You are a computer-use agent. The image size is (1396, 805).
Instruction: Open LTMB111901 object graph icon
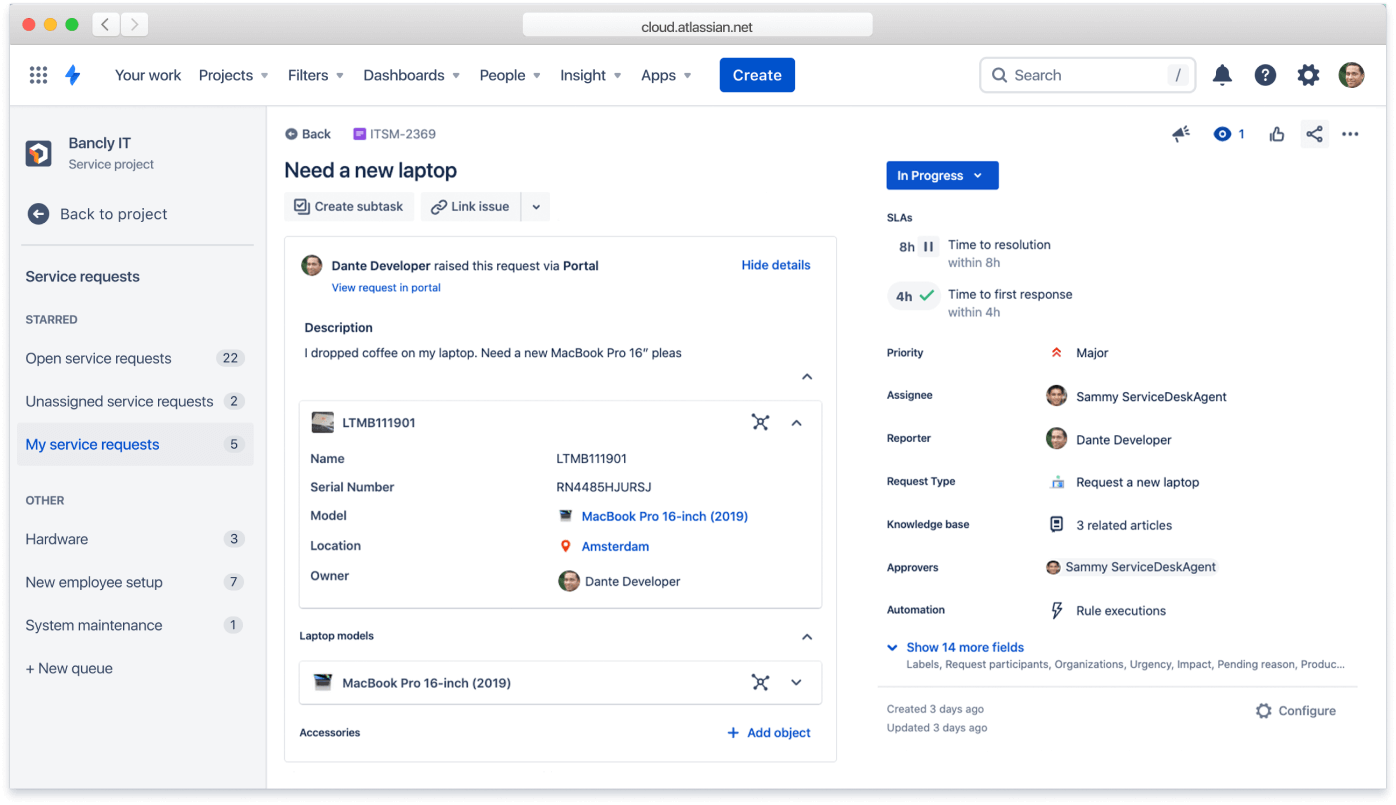[760, 422]
